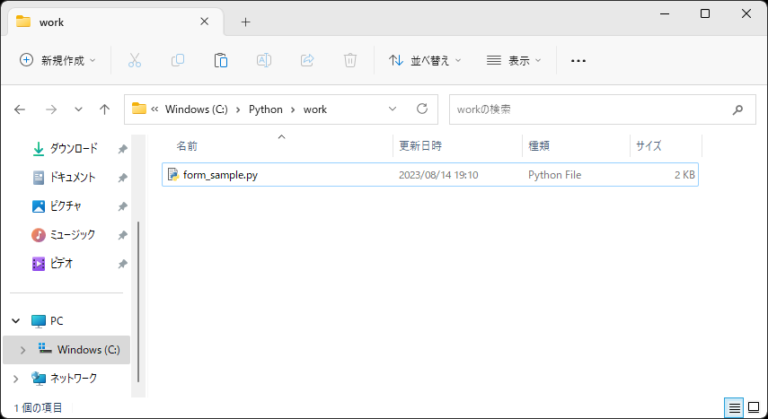Expand the Windows (C:) tree node
Screen dimensions: 768x419
click(22, 350)
